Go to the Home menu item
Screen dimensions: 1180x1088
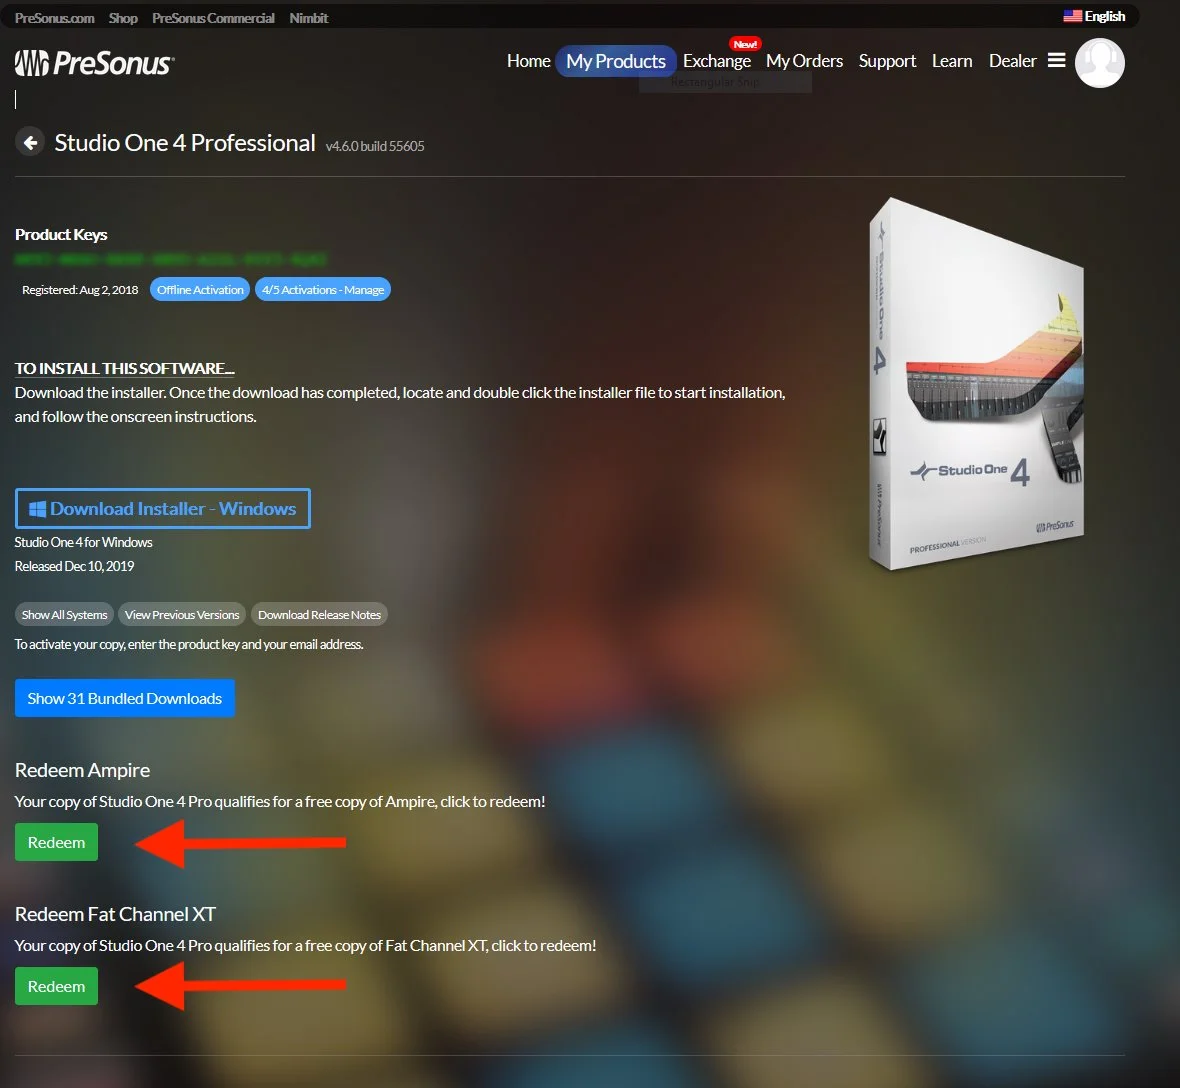tap(528, 61)
